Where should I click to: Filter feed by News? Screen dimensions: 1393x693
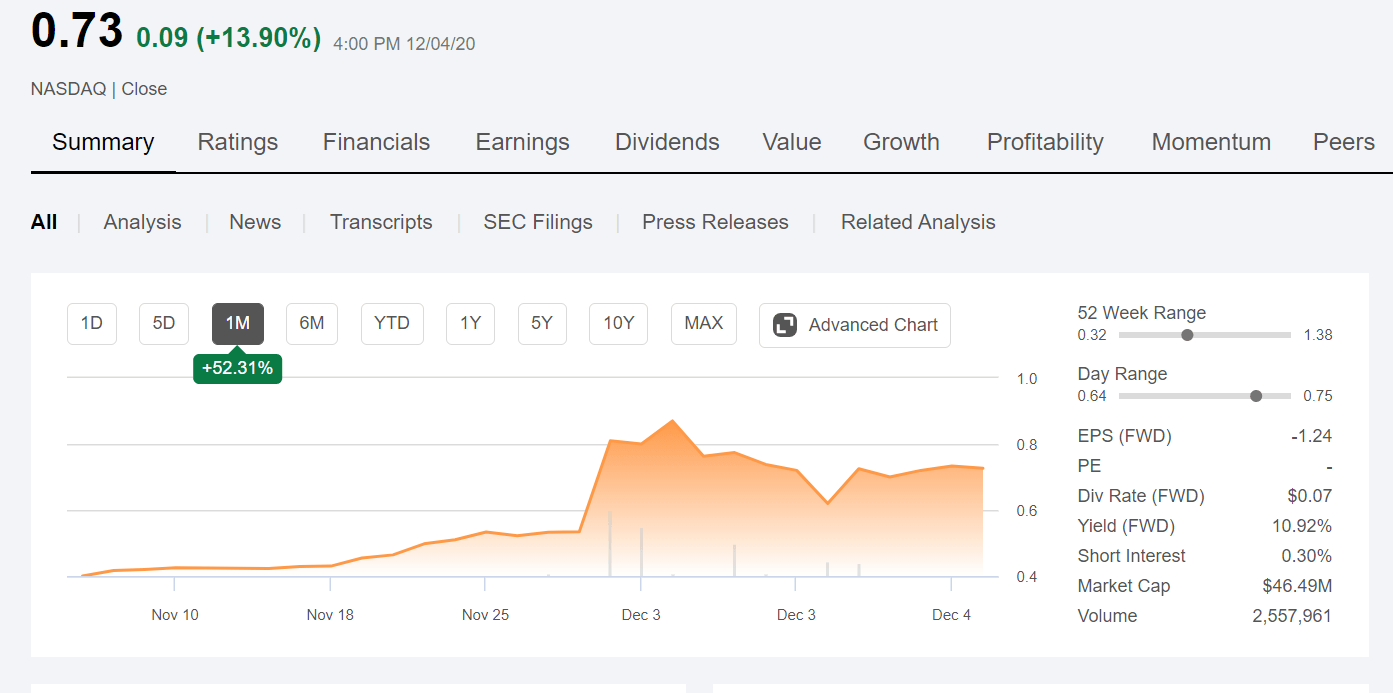coord(255,222)
